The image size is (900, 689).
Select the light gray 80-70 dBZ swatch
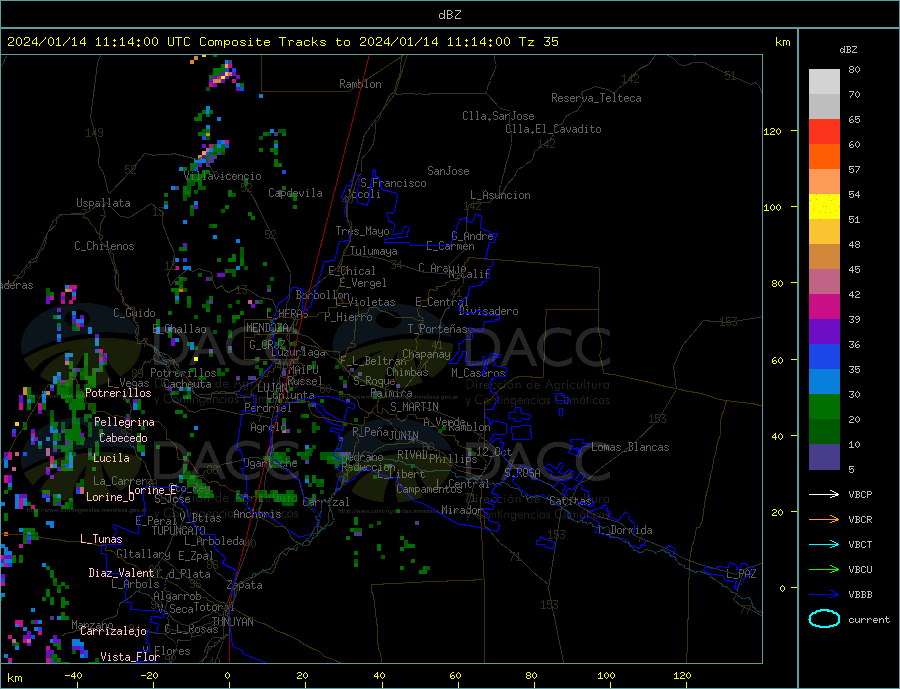tap(824, 82)
